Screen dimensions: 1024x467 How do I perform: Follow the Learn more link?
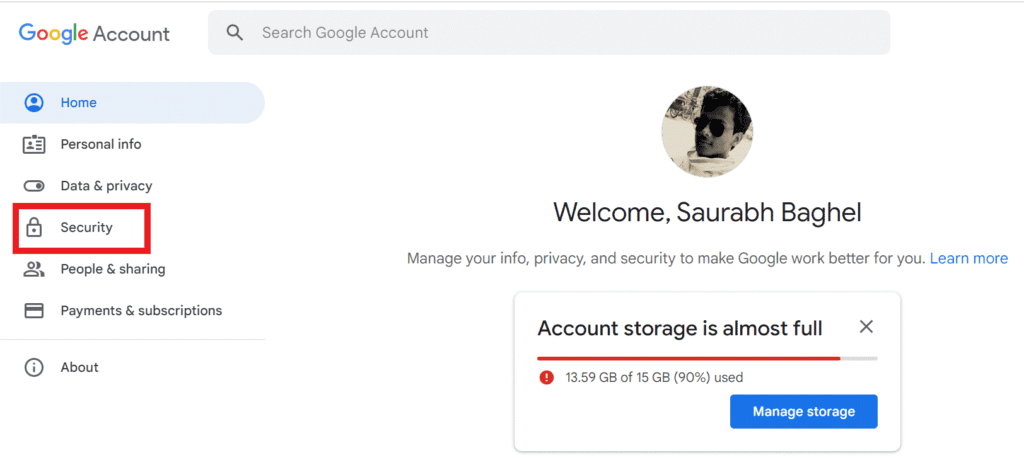click(x=968, y=259)
